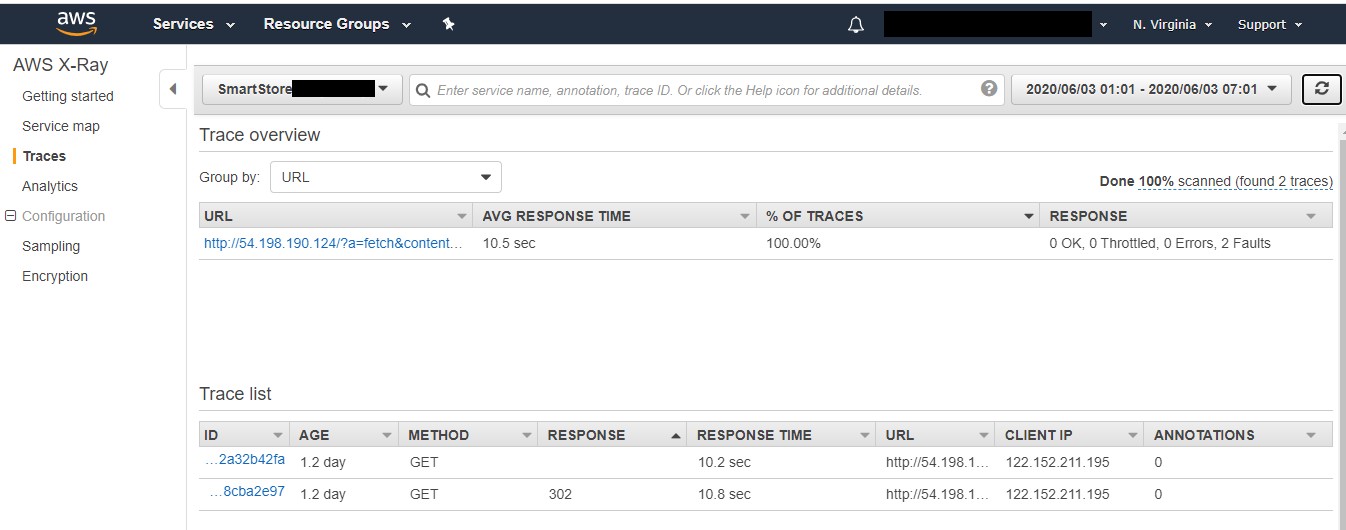Open the time range selector dropdown
The height and width of the screenshot is (530, 1346).
pos(1151,89)
